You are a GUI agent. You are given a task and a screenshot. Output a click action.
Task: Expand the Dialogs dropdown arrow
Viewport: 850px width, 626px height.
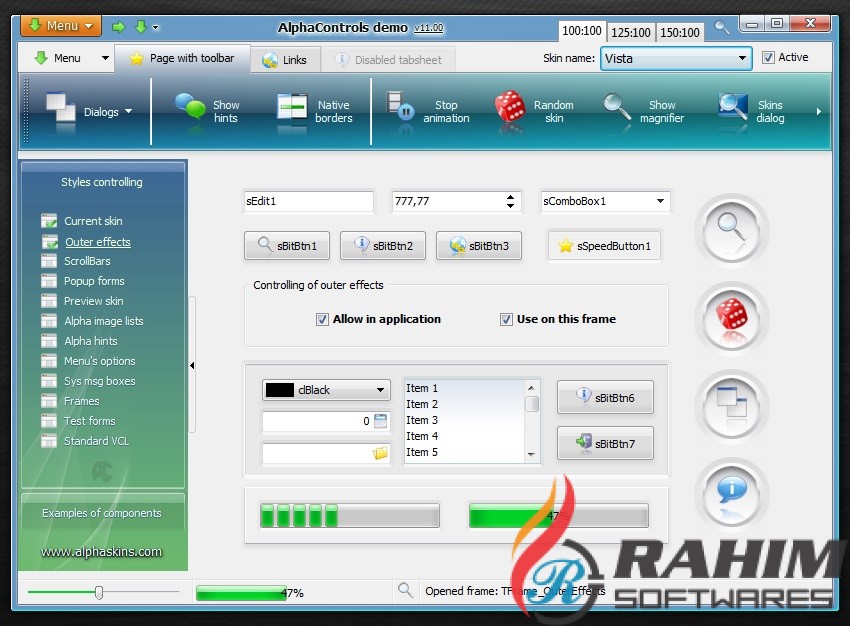(x=128, y=111)
